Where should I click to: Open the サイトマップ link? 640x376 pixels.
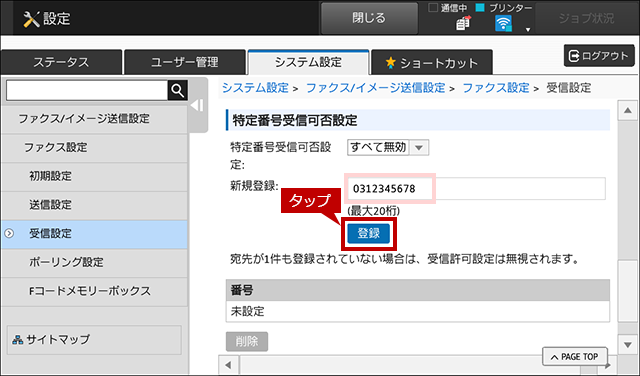94,340
